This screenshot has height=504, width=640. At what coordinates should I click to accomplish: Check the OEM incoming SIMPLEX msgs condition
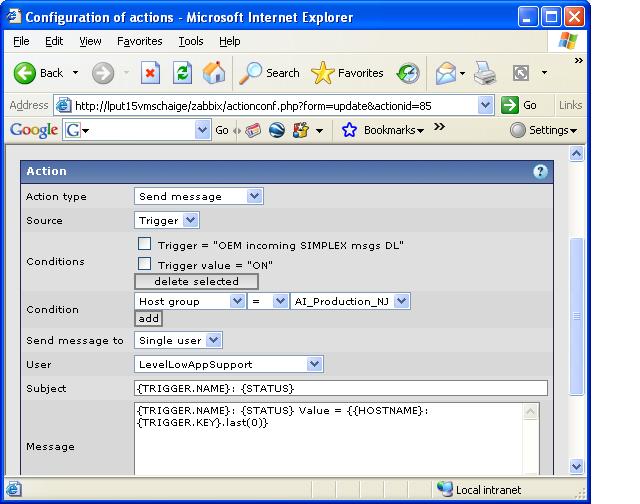click(145, 244)
